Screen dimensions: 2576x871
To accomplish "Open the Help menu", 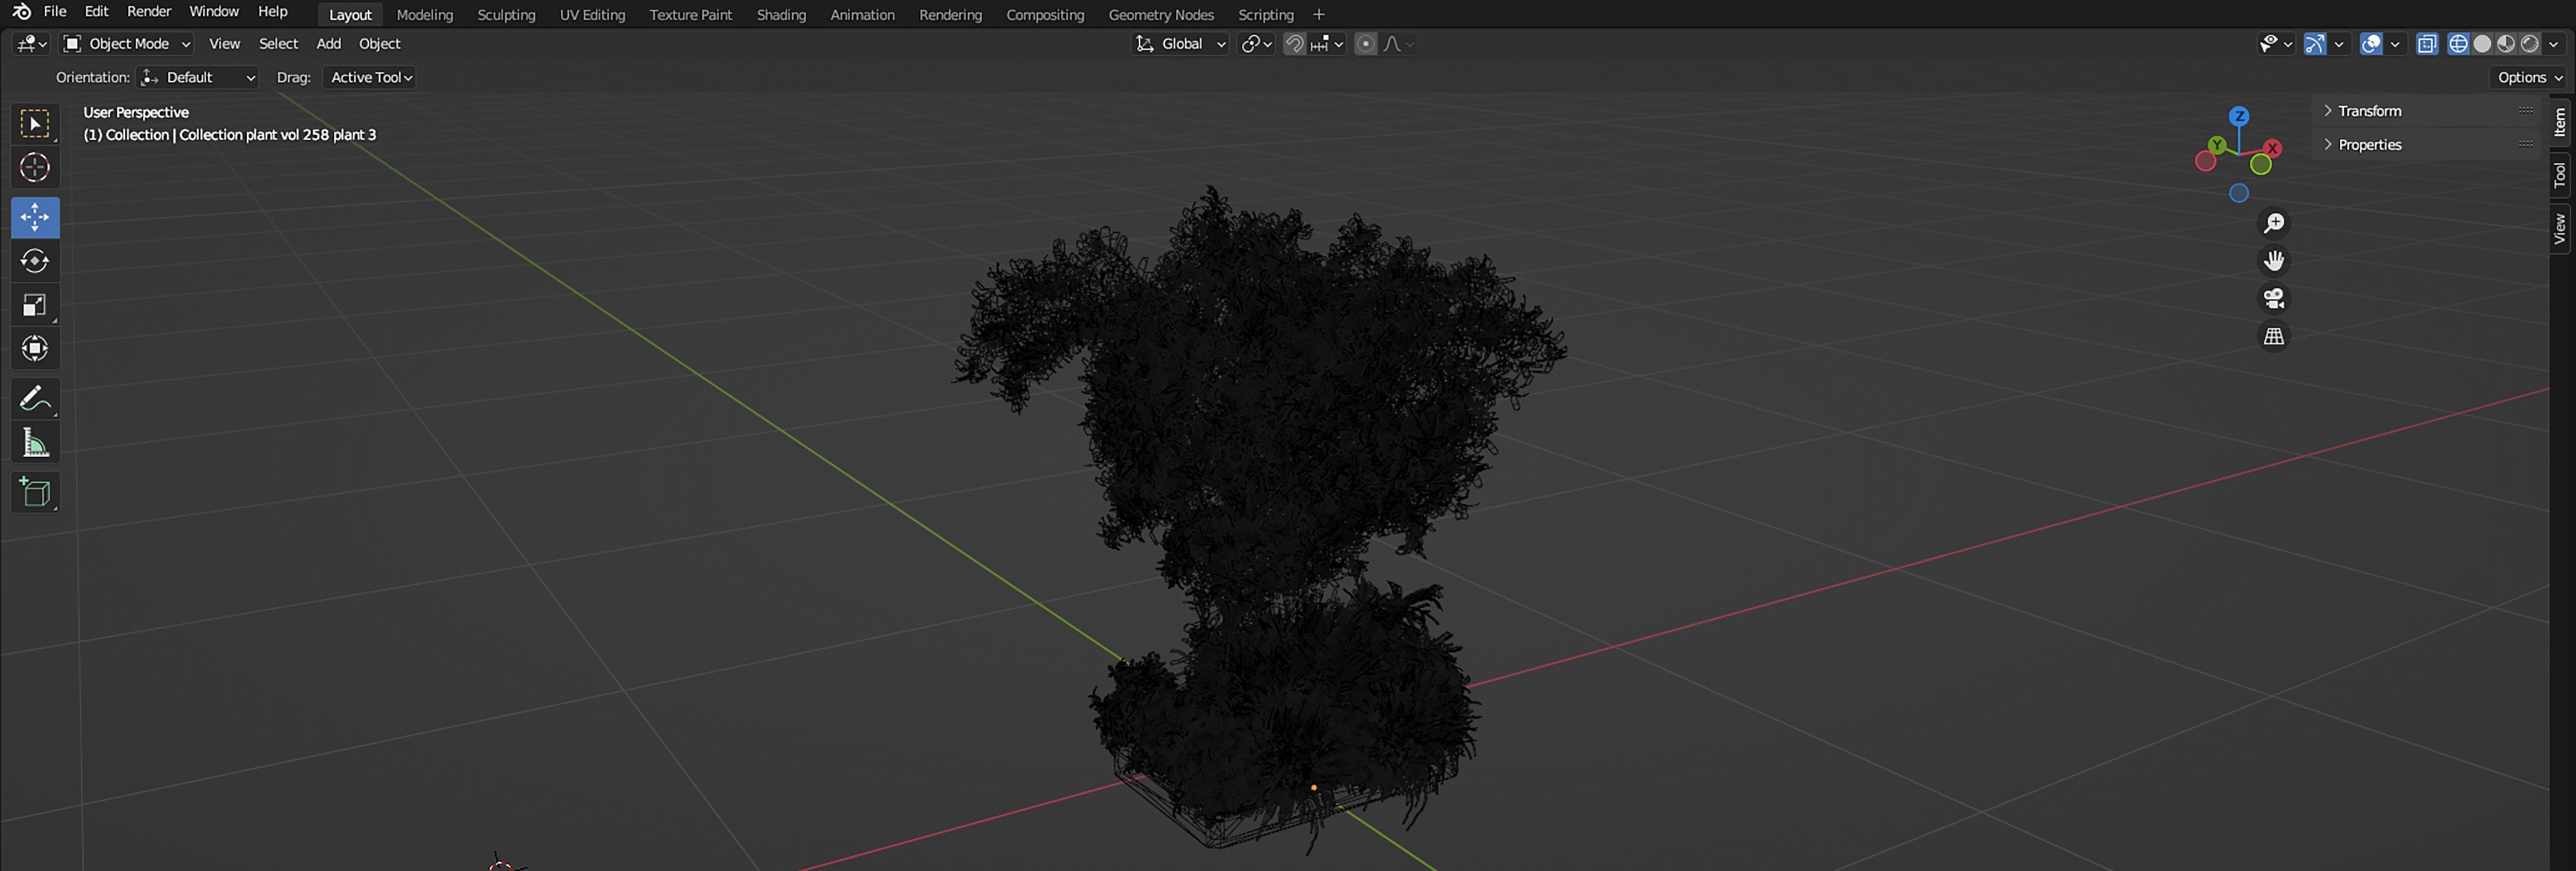I will click(273, 12).
